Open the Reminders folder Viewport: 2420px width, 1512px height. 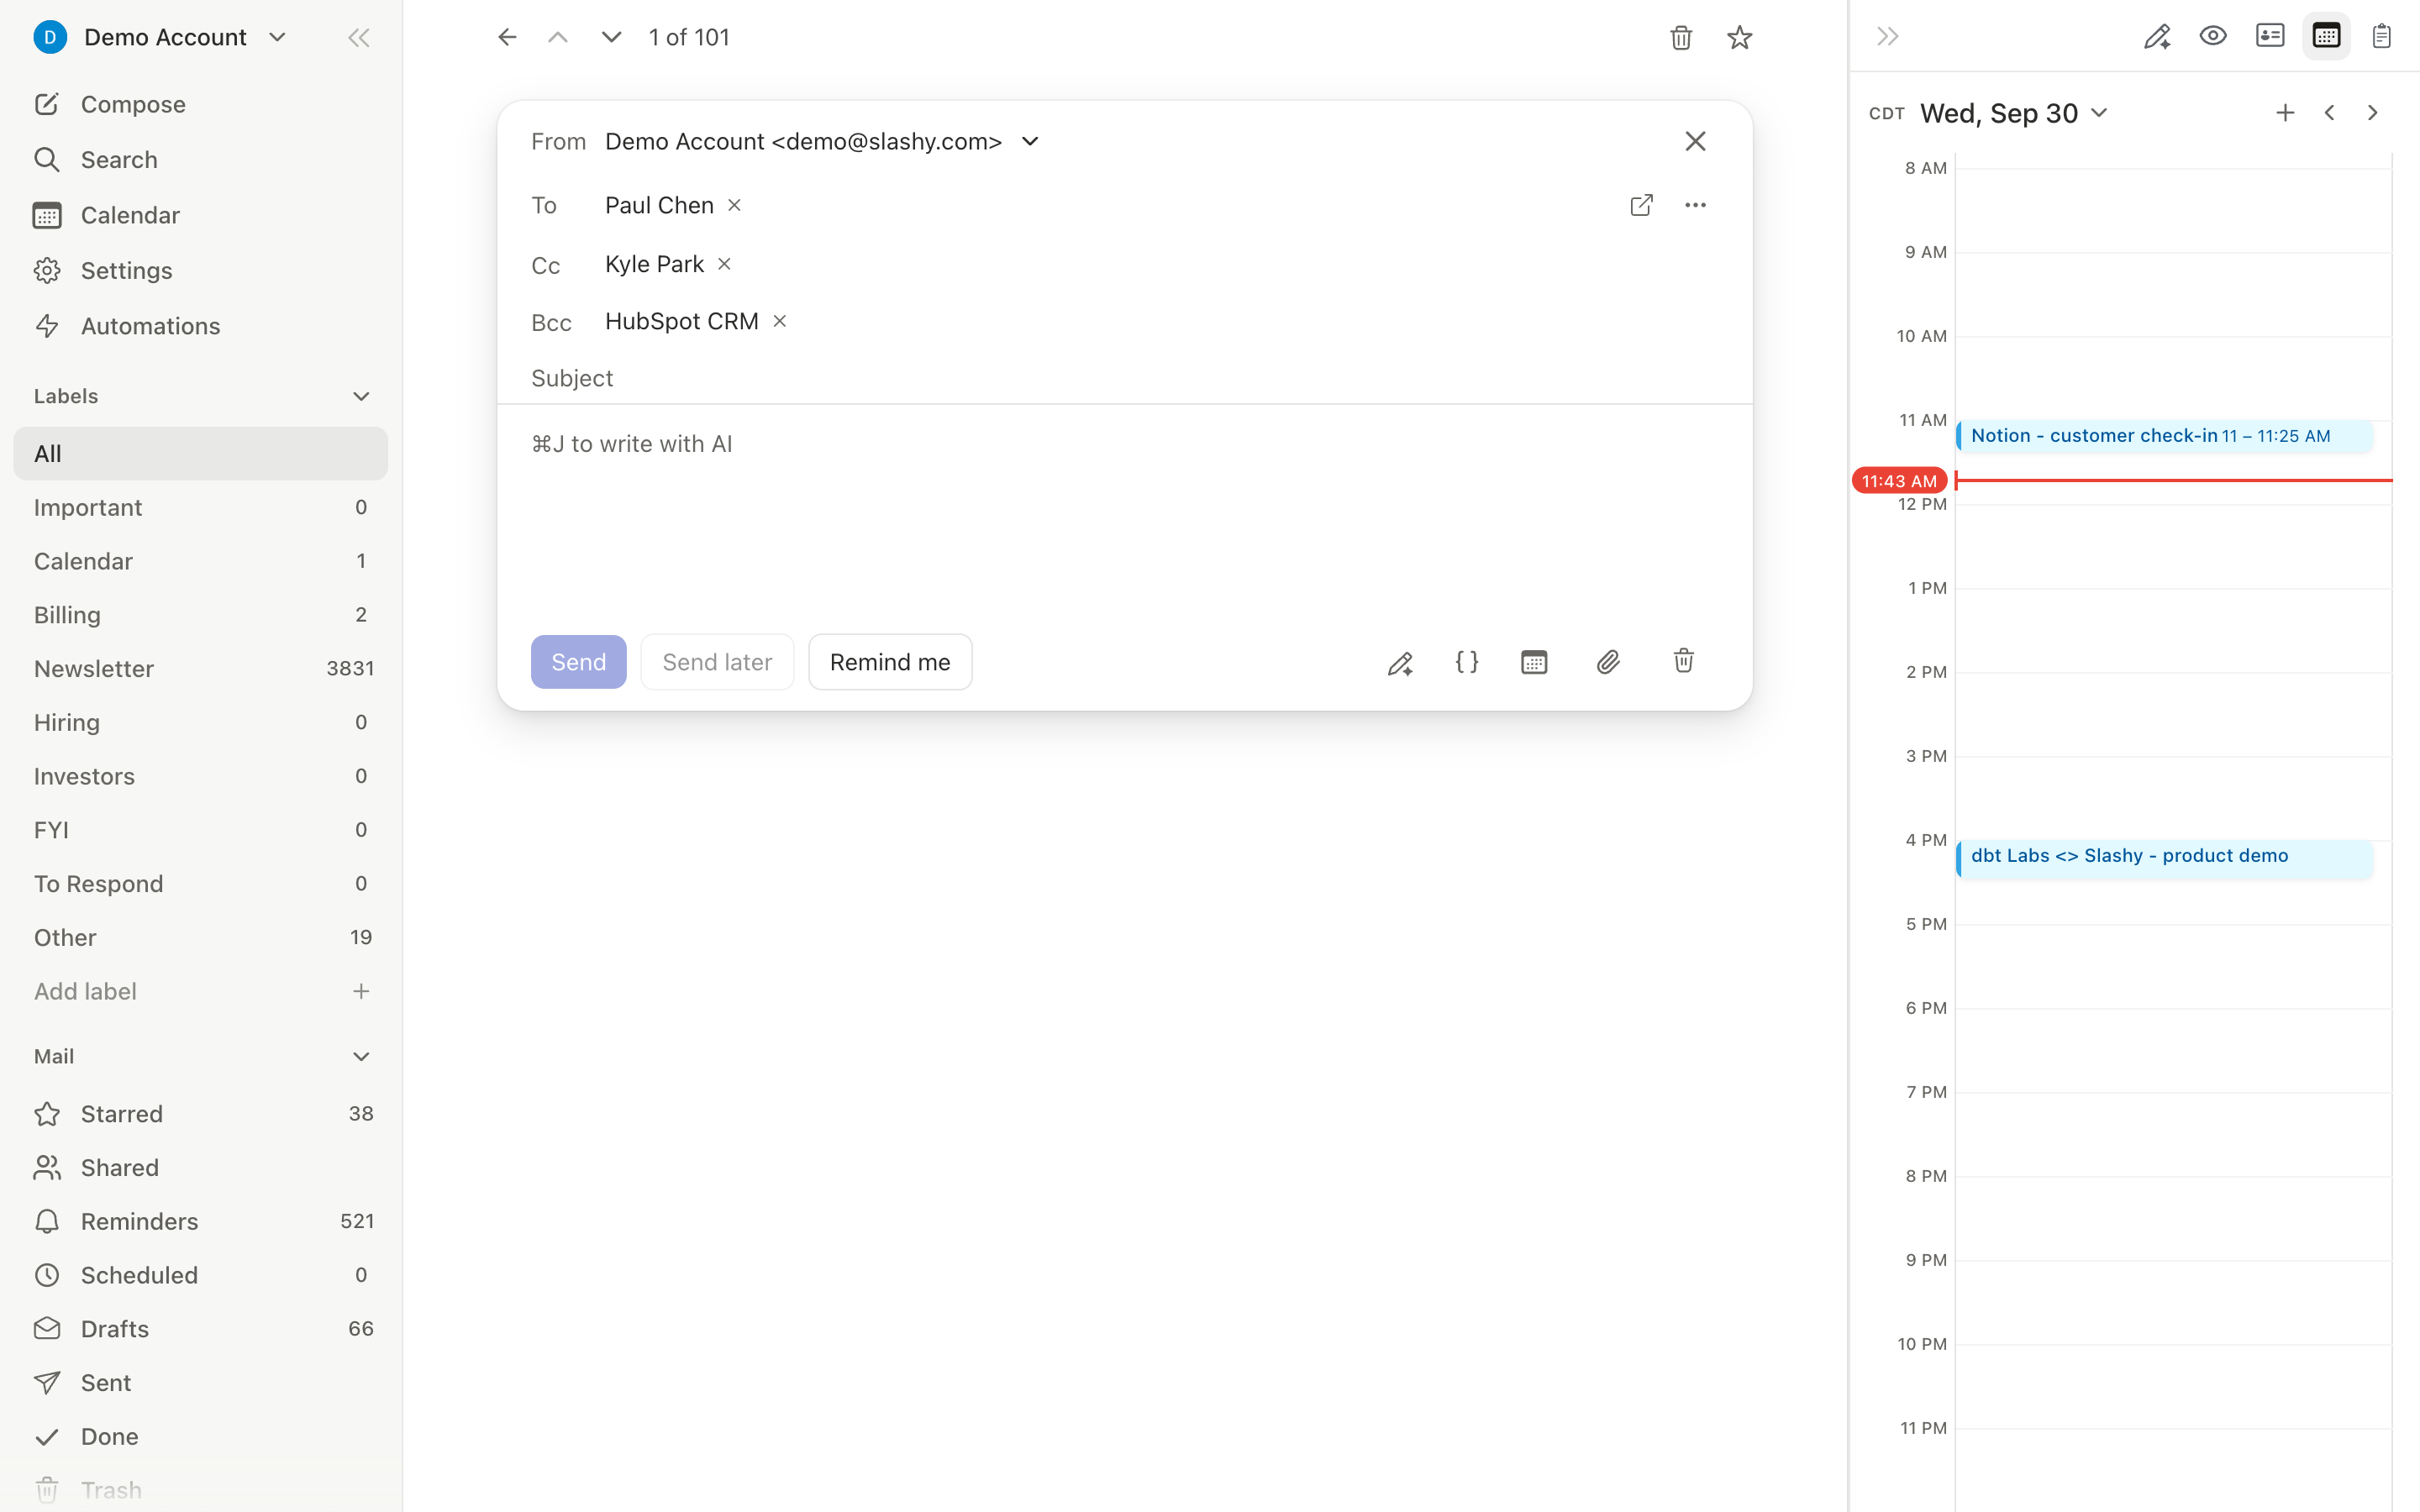[x=200, y=1221]
